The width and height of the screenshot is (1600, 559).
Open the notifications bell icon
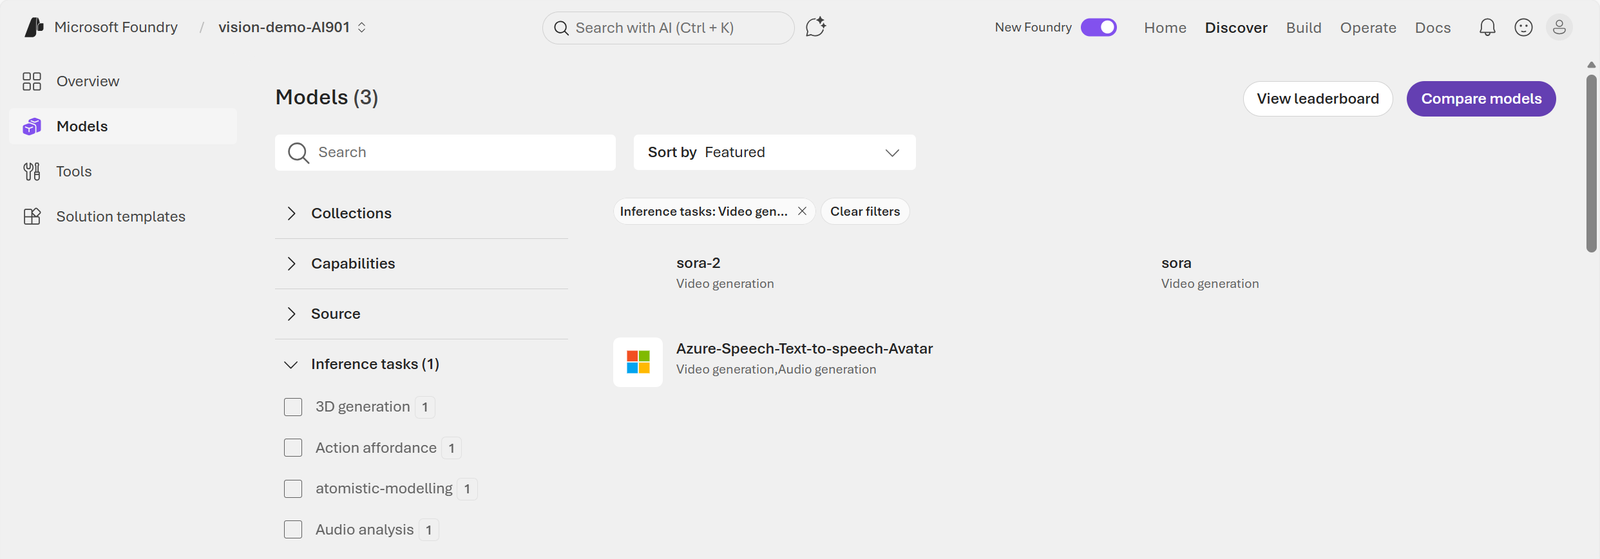(x=1487, y=28)
